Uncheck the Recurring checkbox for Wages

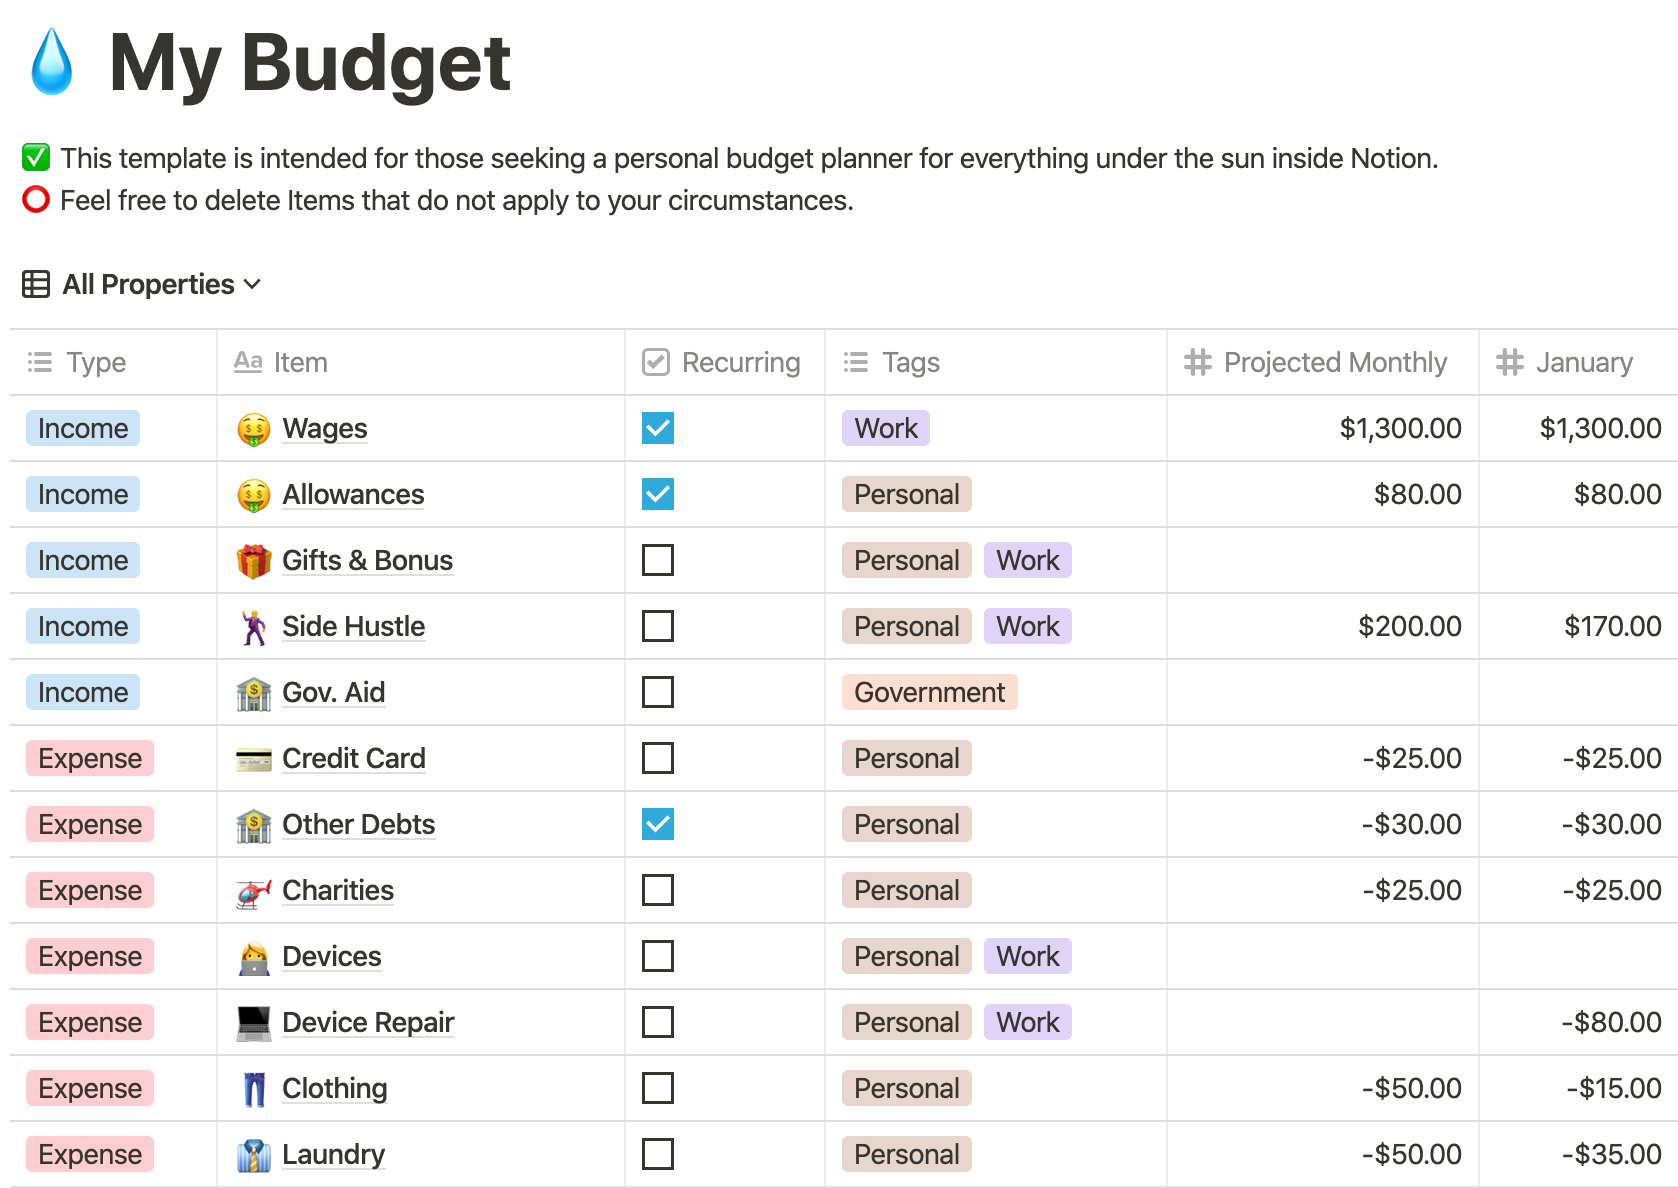click(x=657, y=428)
